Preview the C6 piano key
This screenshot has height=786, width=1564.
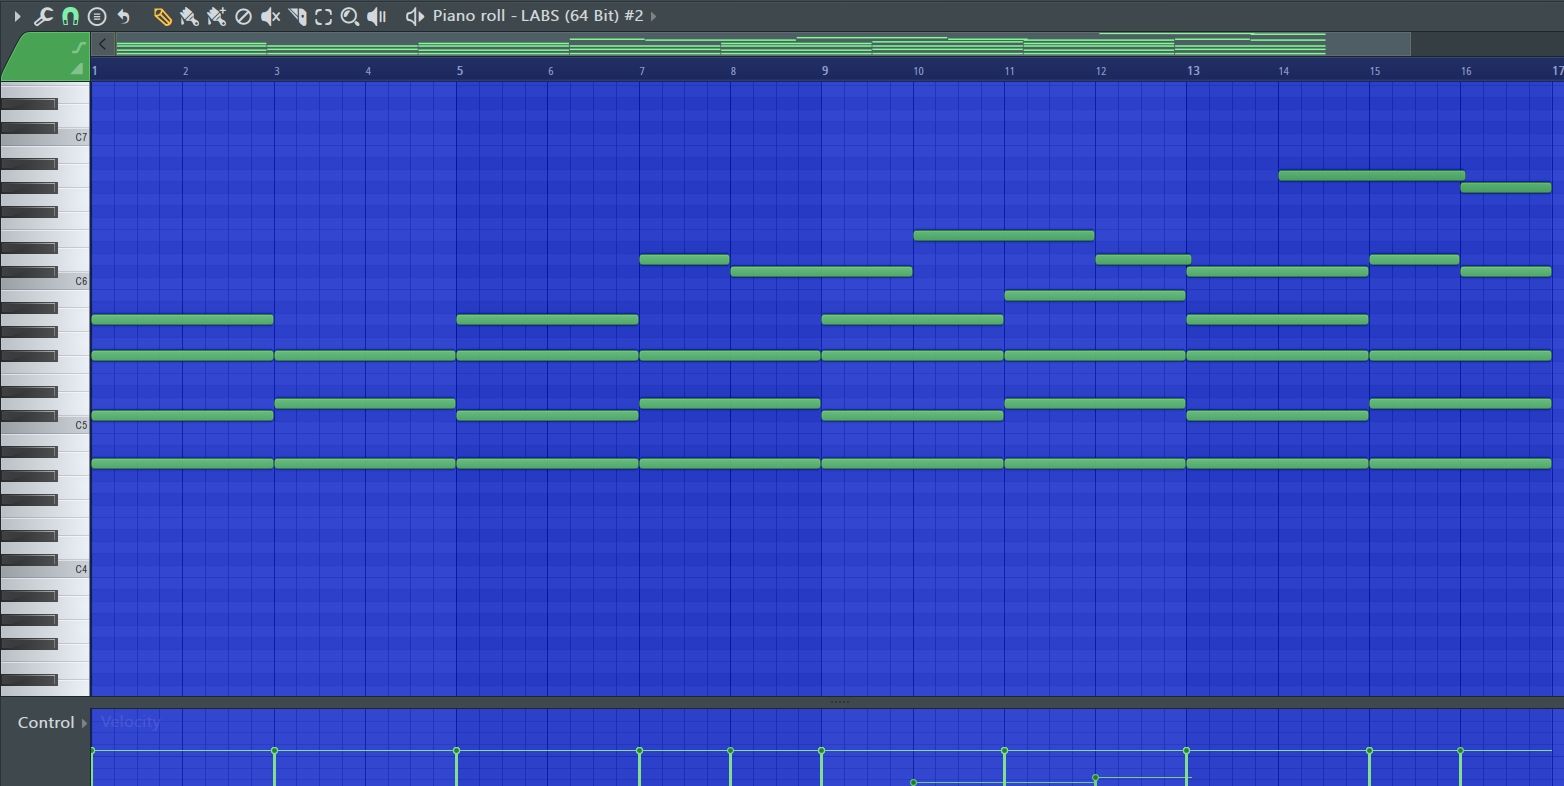[x=45, y=281]
